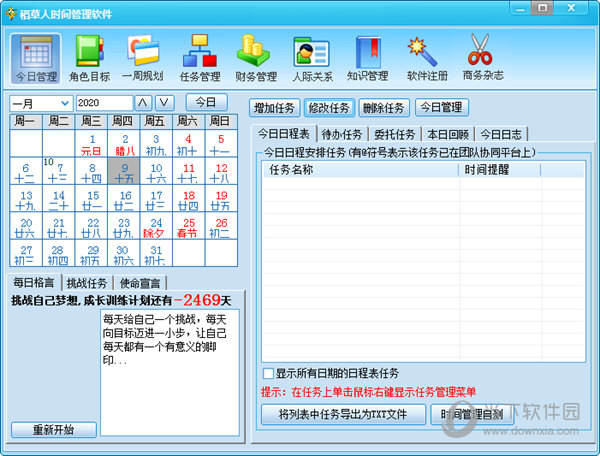Click the year down arrow button

[165, 103]
